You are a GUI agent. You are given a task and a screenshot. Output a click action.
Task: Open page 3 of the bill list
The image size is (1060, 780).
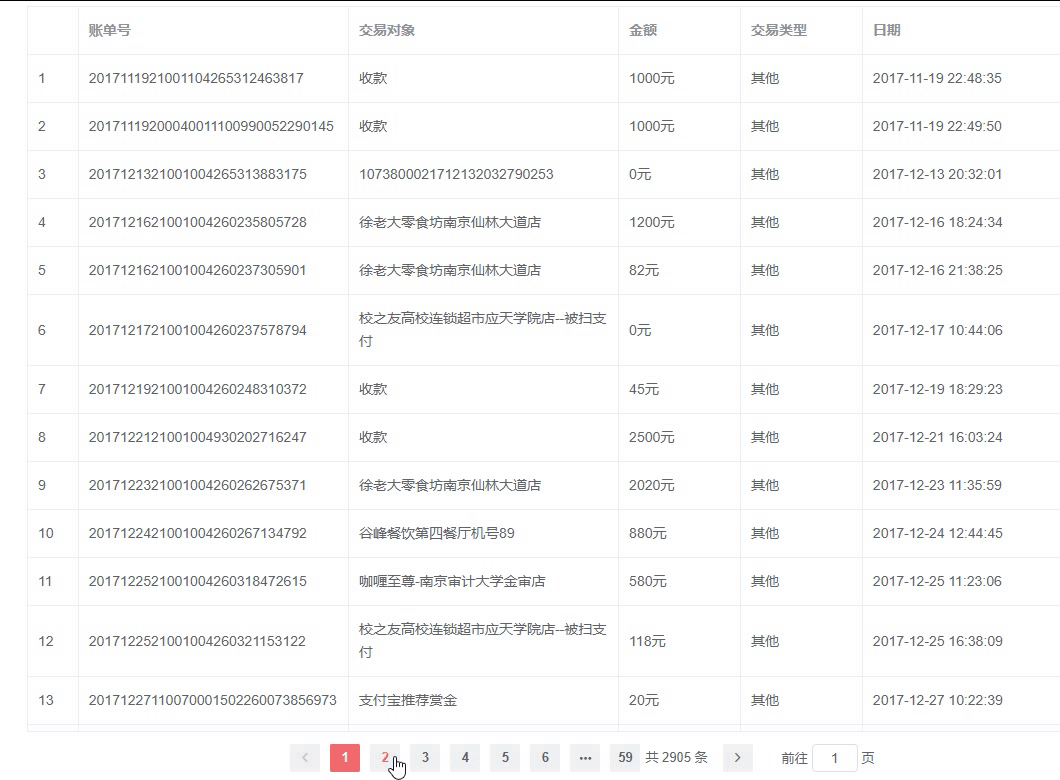coord(425,758)
